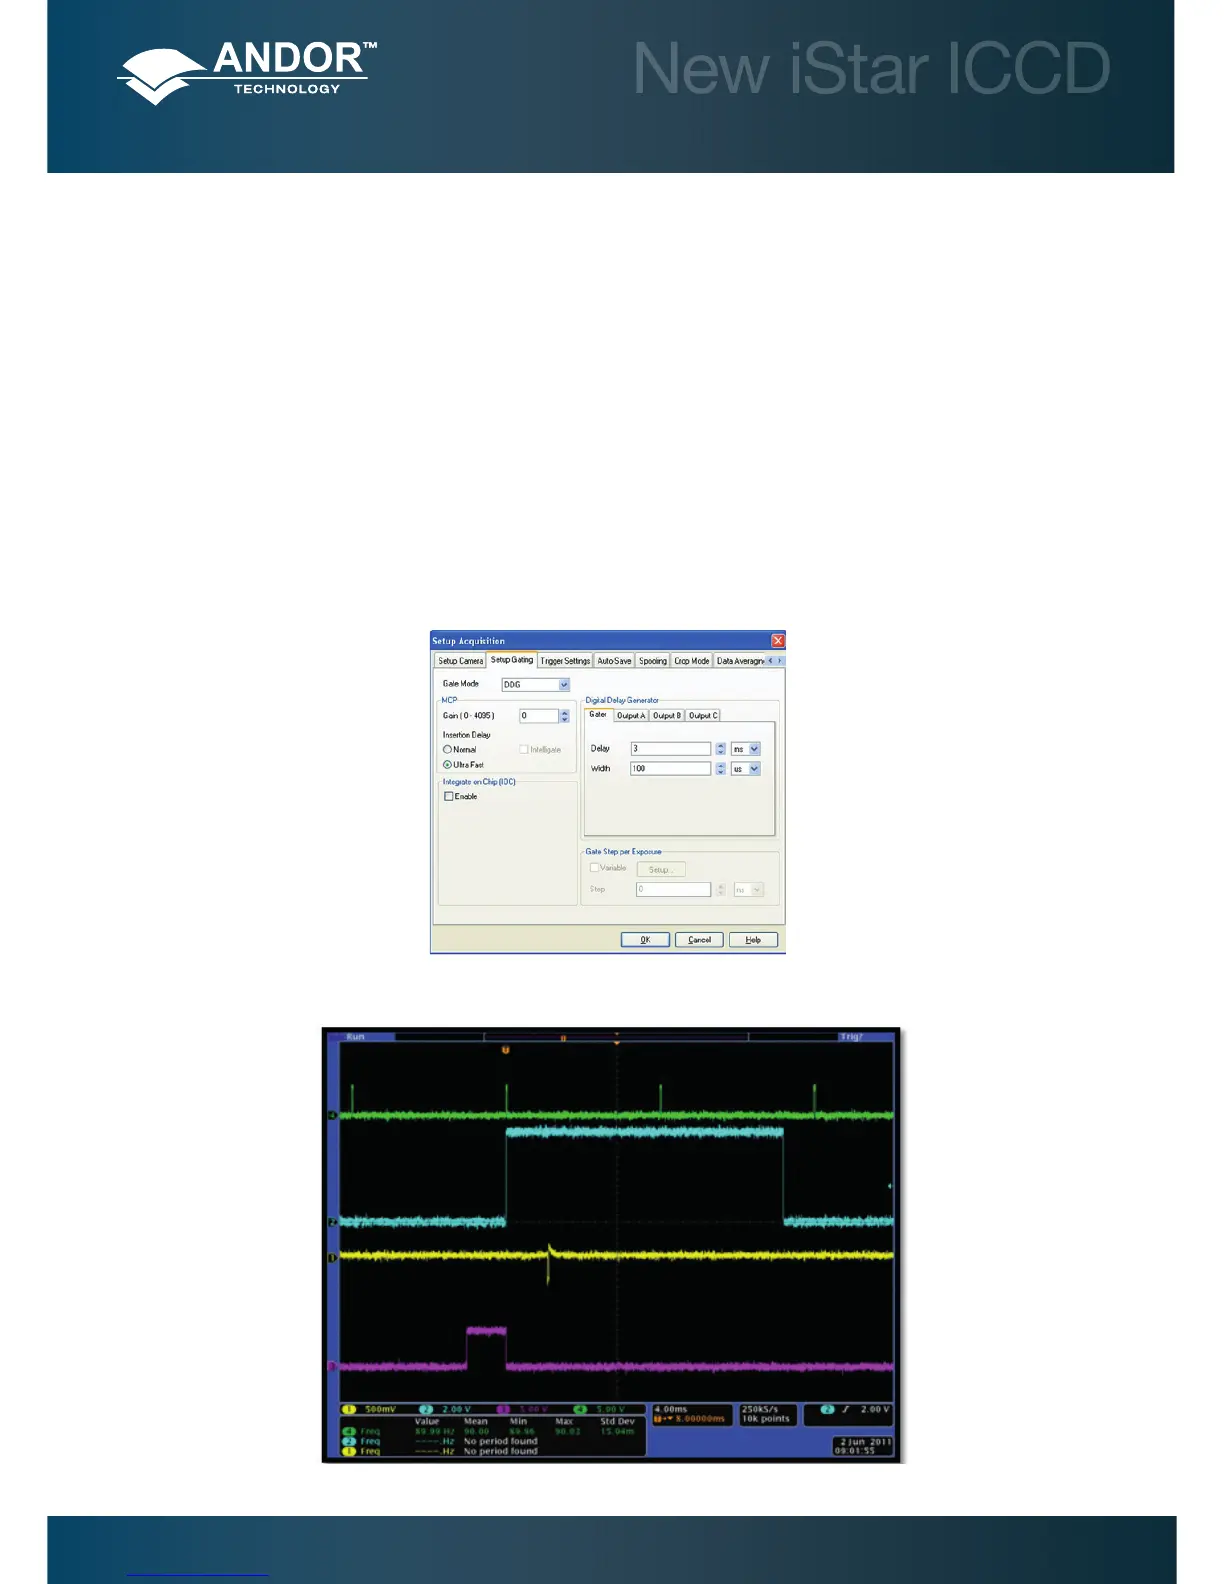
Task: Click the Std Dev column header
Action: pyautogui.click(x=617, y=1421)
